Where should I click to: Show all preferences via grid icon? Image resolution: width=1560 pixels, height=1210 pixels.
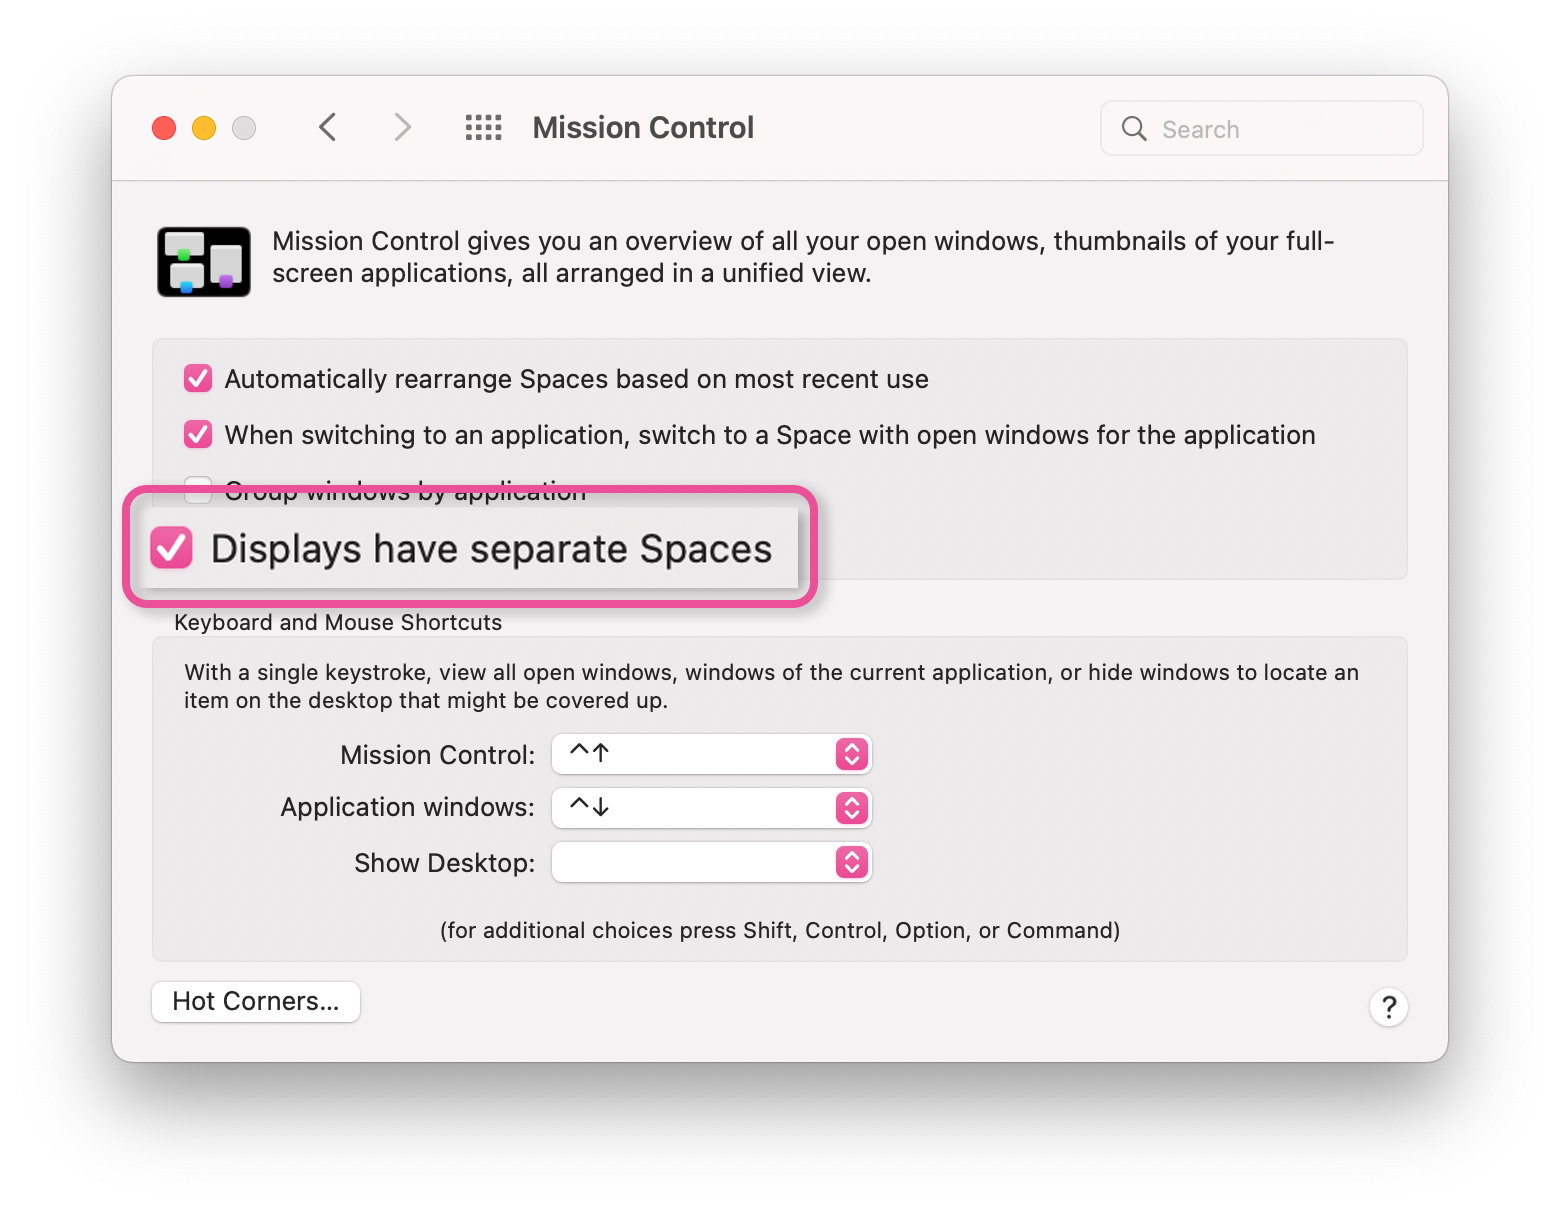tap(483, 128)
